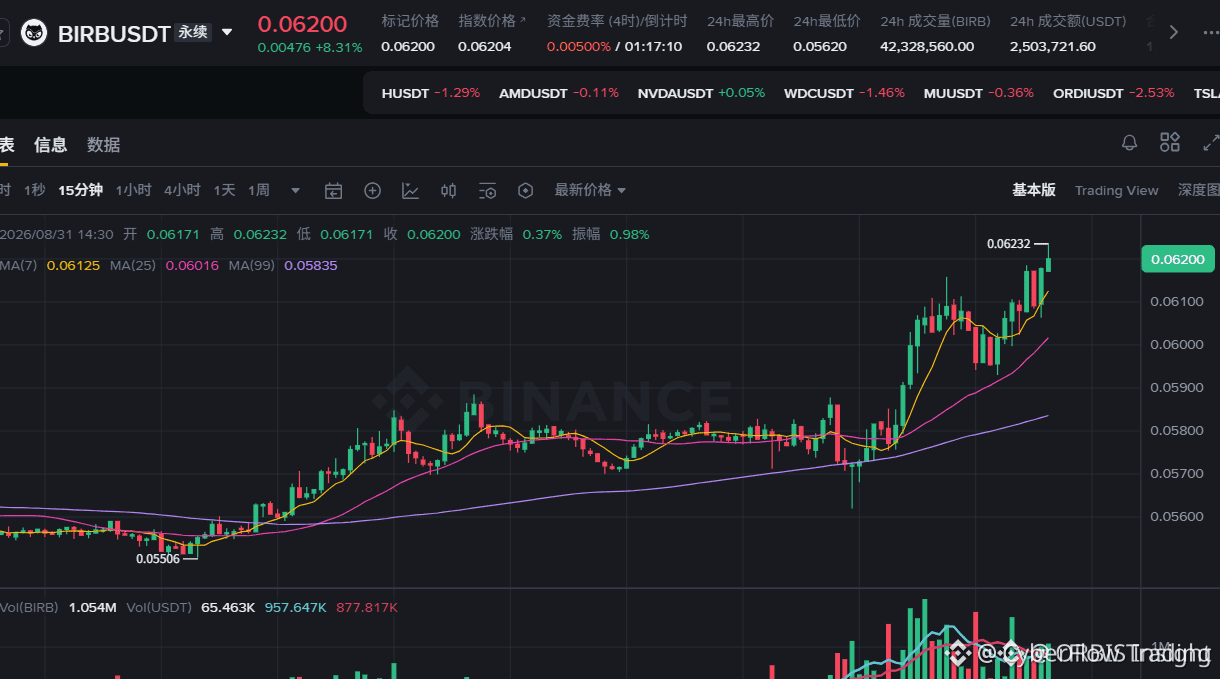The image size is (1220, 679).
Task: Click the Vol(USDT) volume label
Action: (159, 607)
